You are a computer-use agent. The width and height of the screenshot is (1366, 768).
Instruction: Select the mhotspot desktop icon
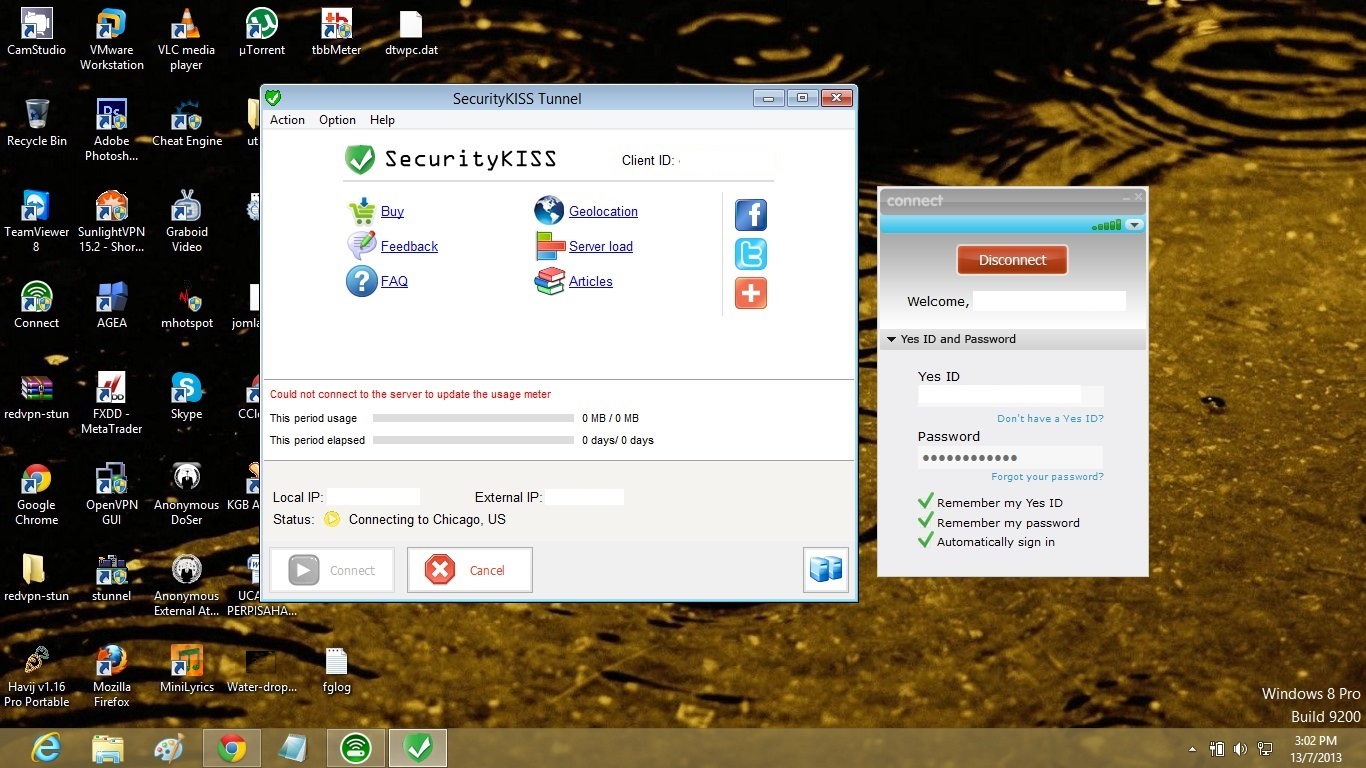coord(186,305)
